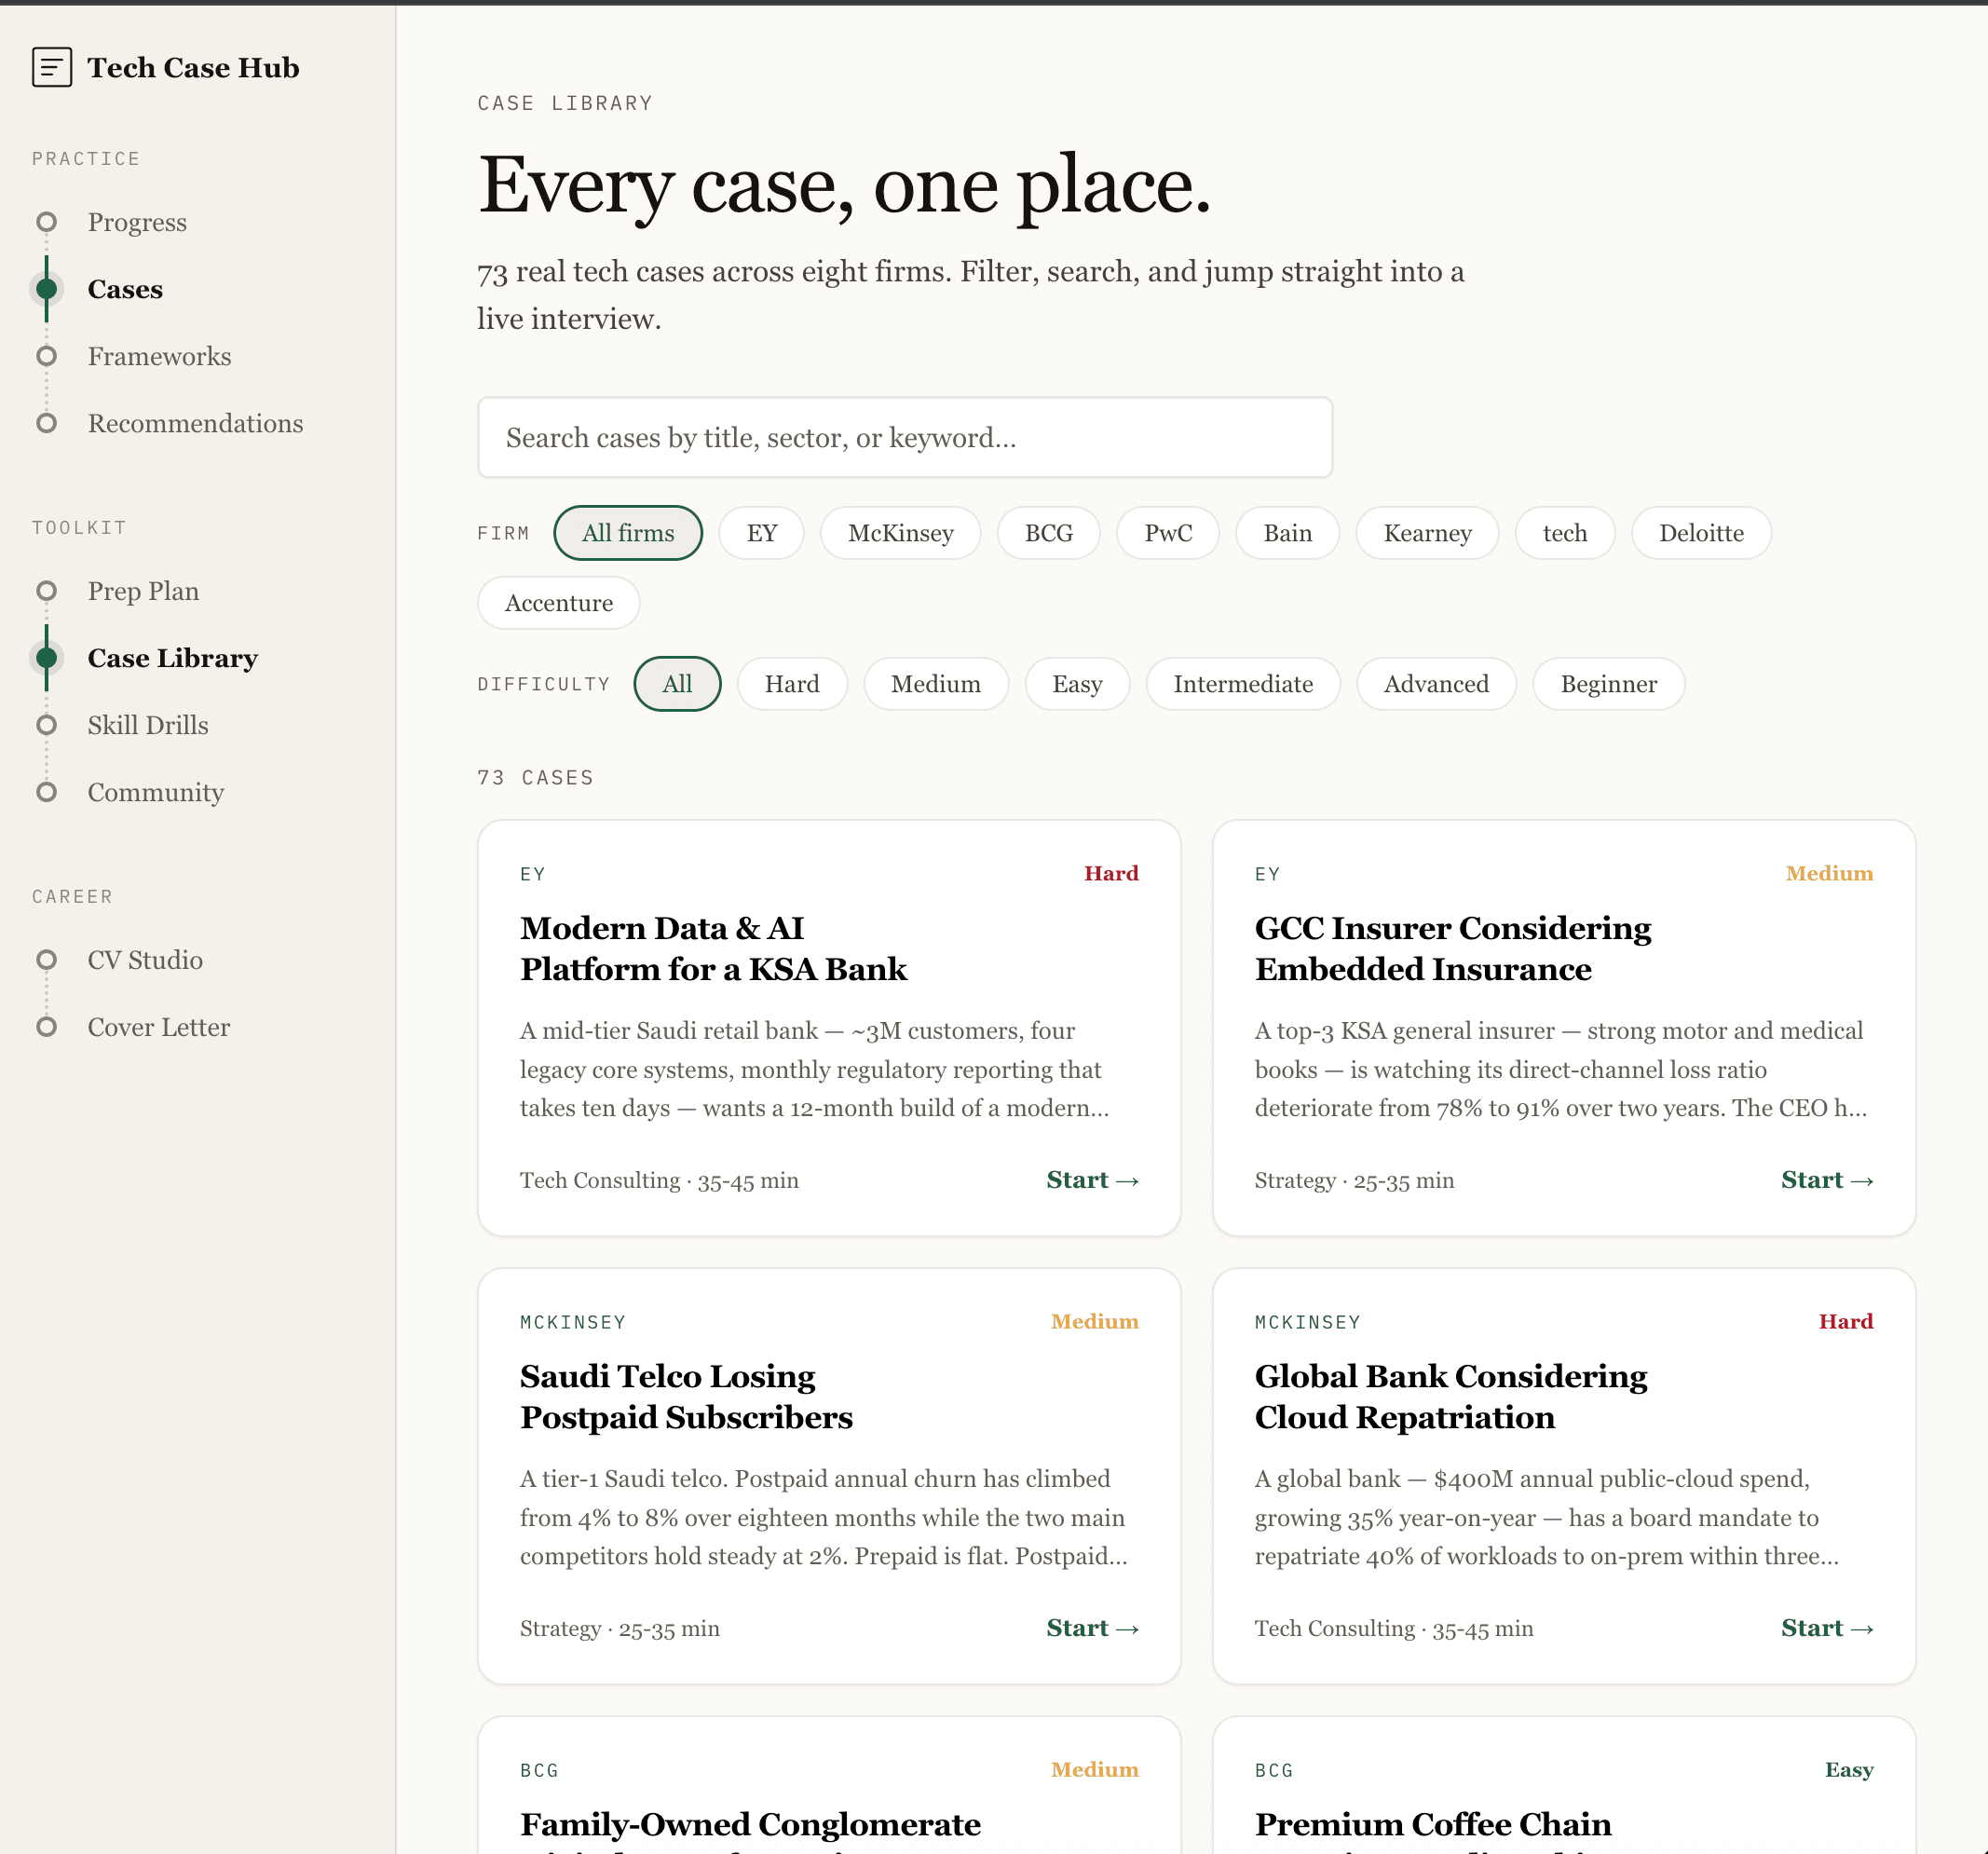Select the tech firm filter chip
This screenshot has width=1988, height=1854.
pos(1564,533)
